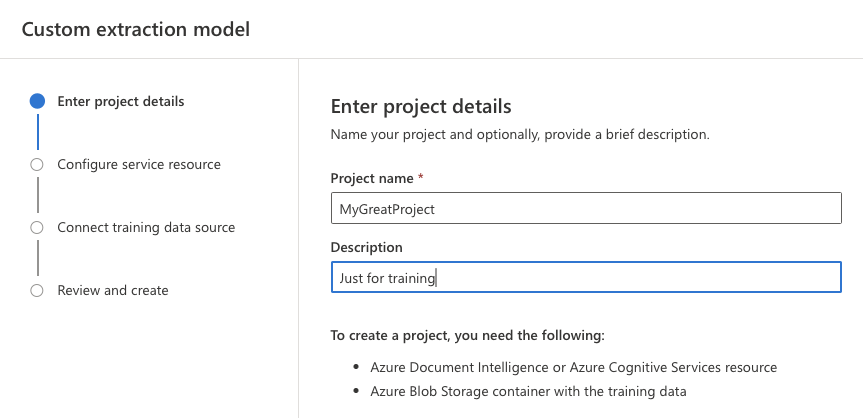This screenshot has width=863, height=418.
Task: Go to 'Configure service resource' step label
Action: coord(139,164)
